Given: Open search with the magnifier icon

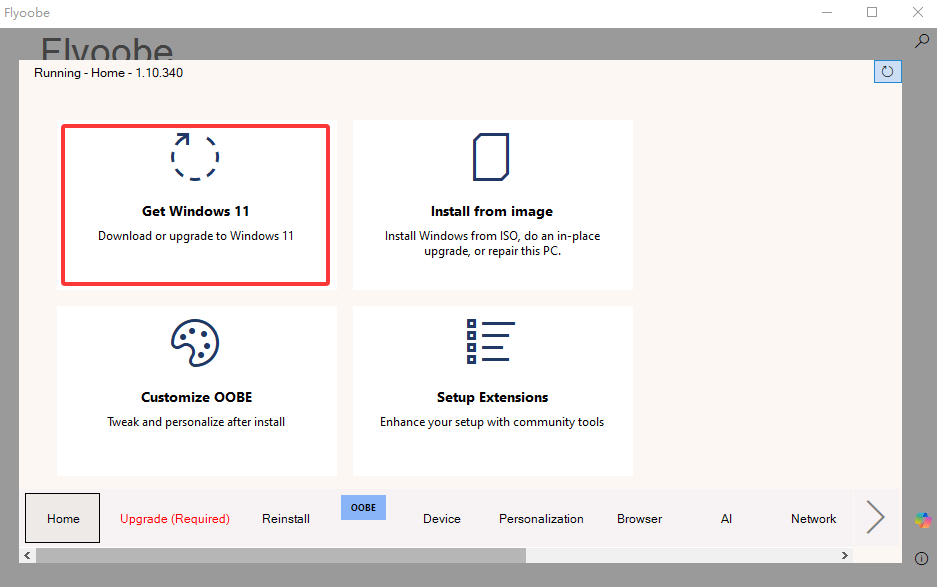Looking at the screenshot, I should 922,41.
